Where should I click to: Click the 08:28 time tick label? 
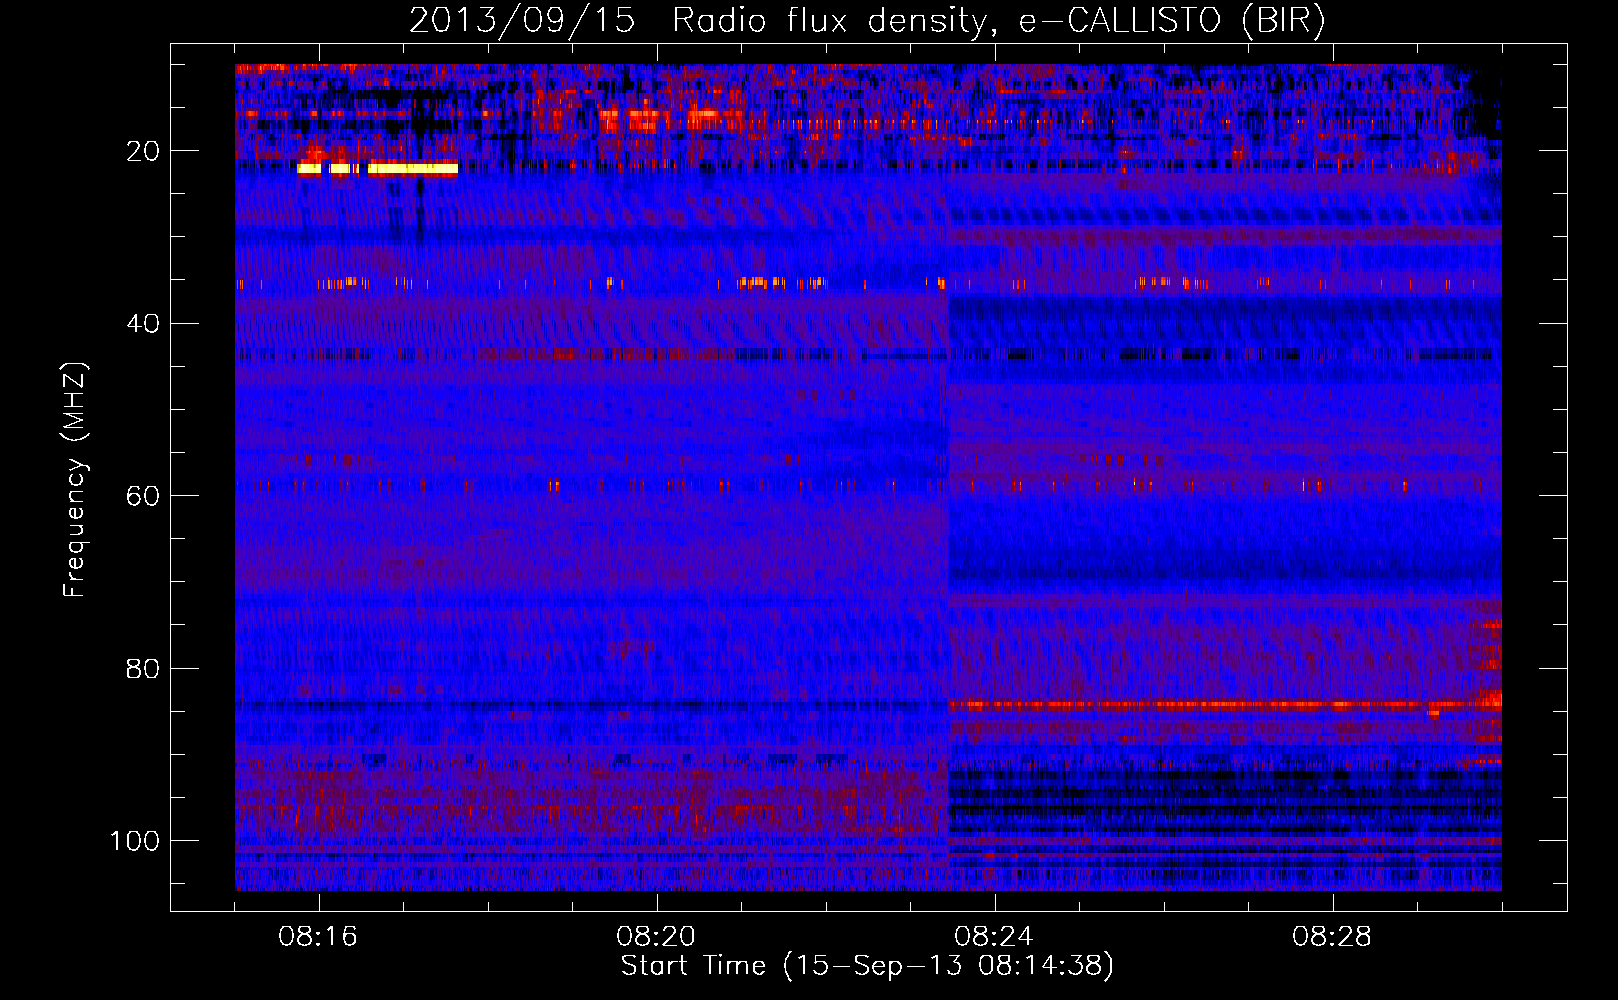point(1332,937)
